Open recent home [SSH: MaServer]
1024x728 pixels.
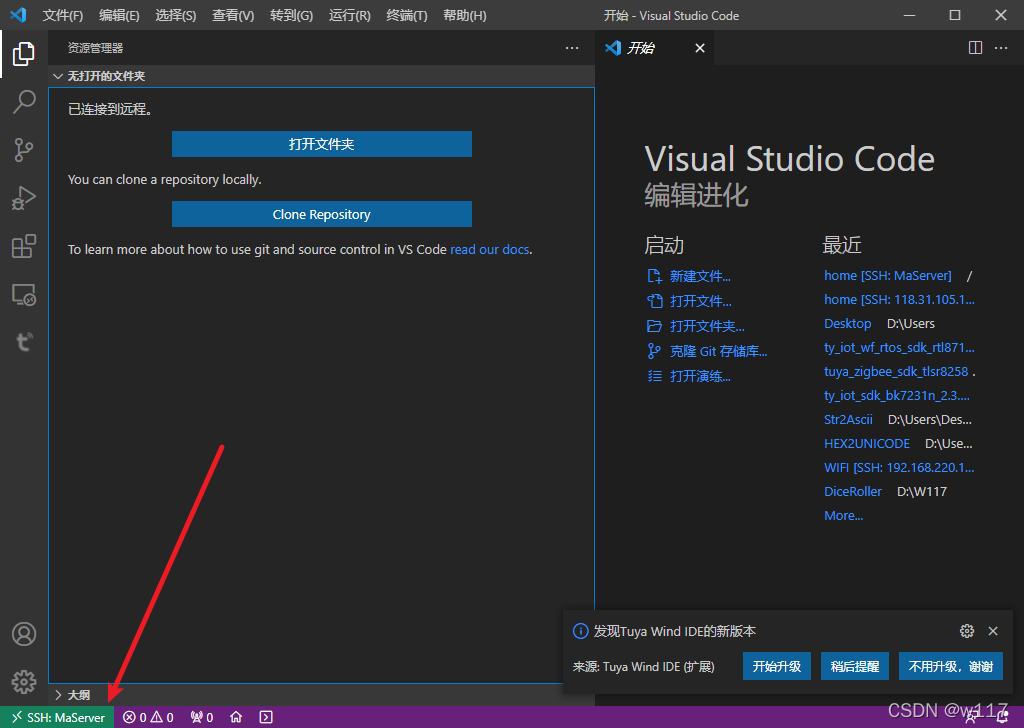point(888,276)
